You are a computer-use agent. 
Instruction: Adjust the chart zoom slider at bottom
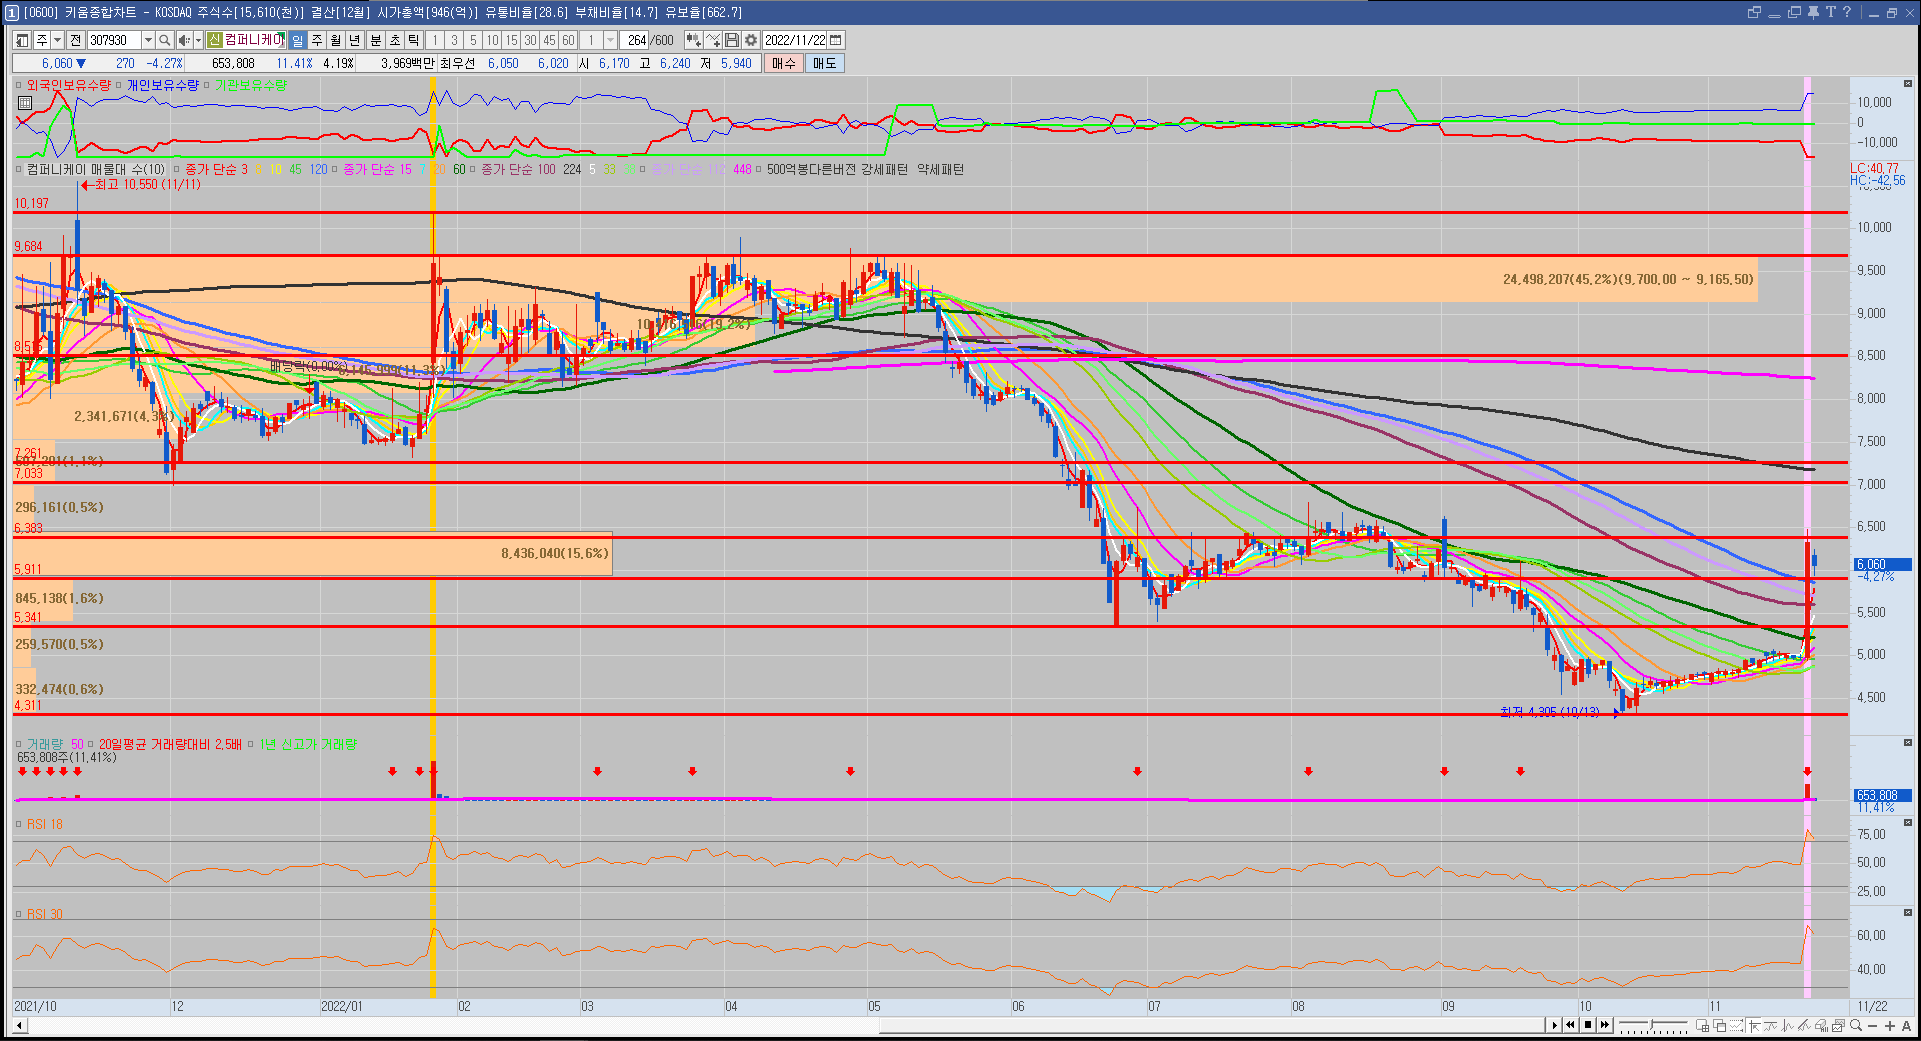click(1652, 1024)
